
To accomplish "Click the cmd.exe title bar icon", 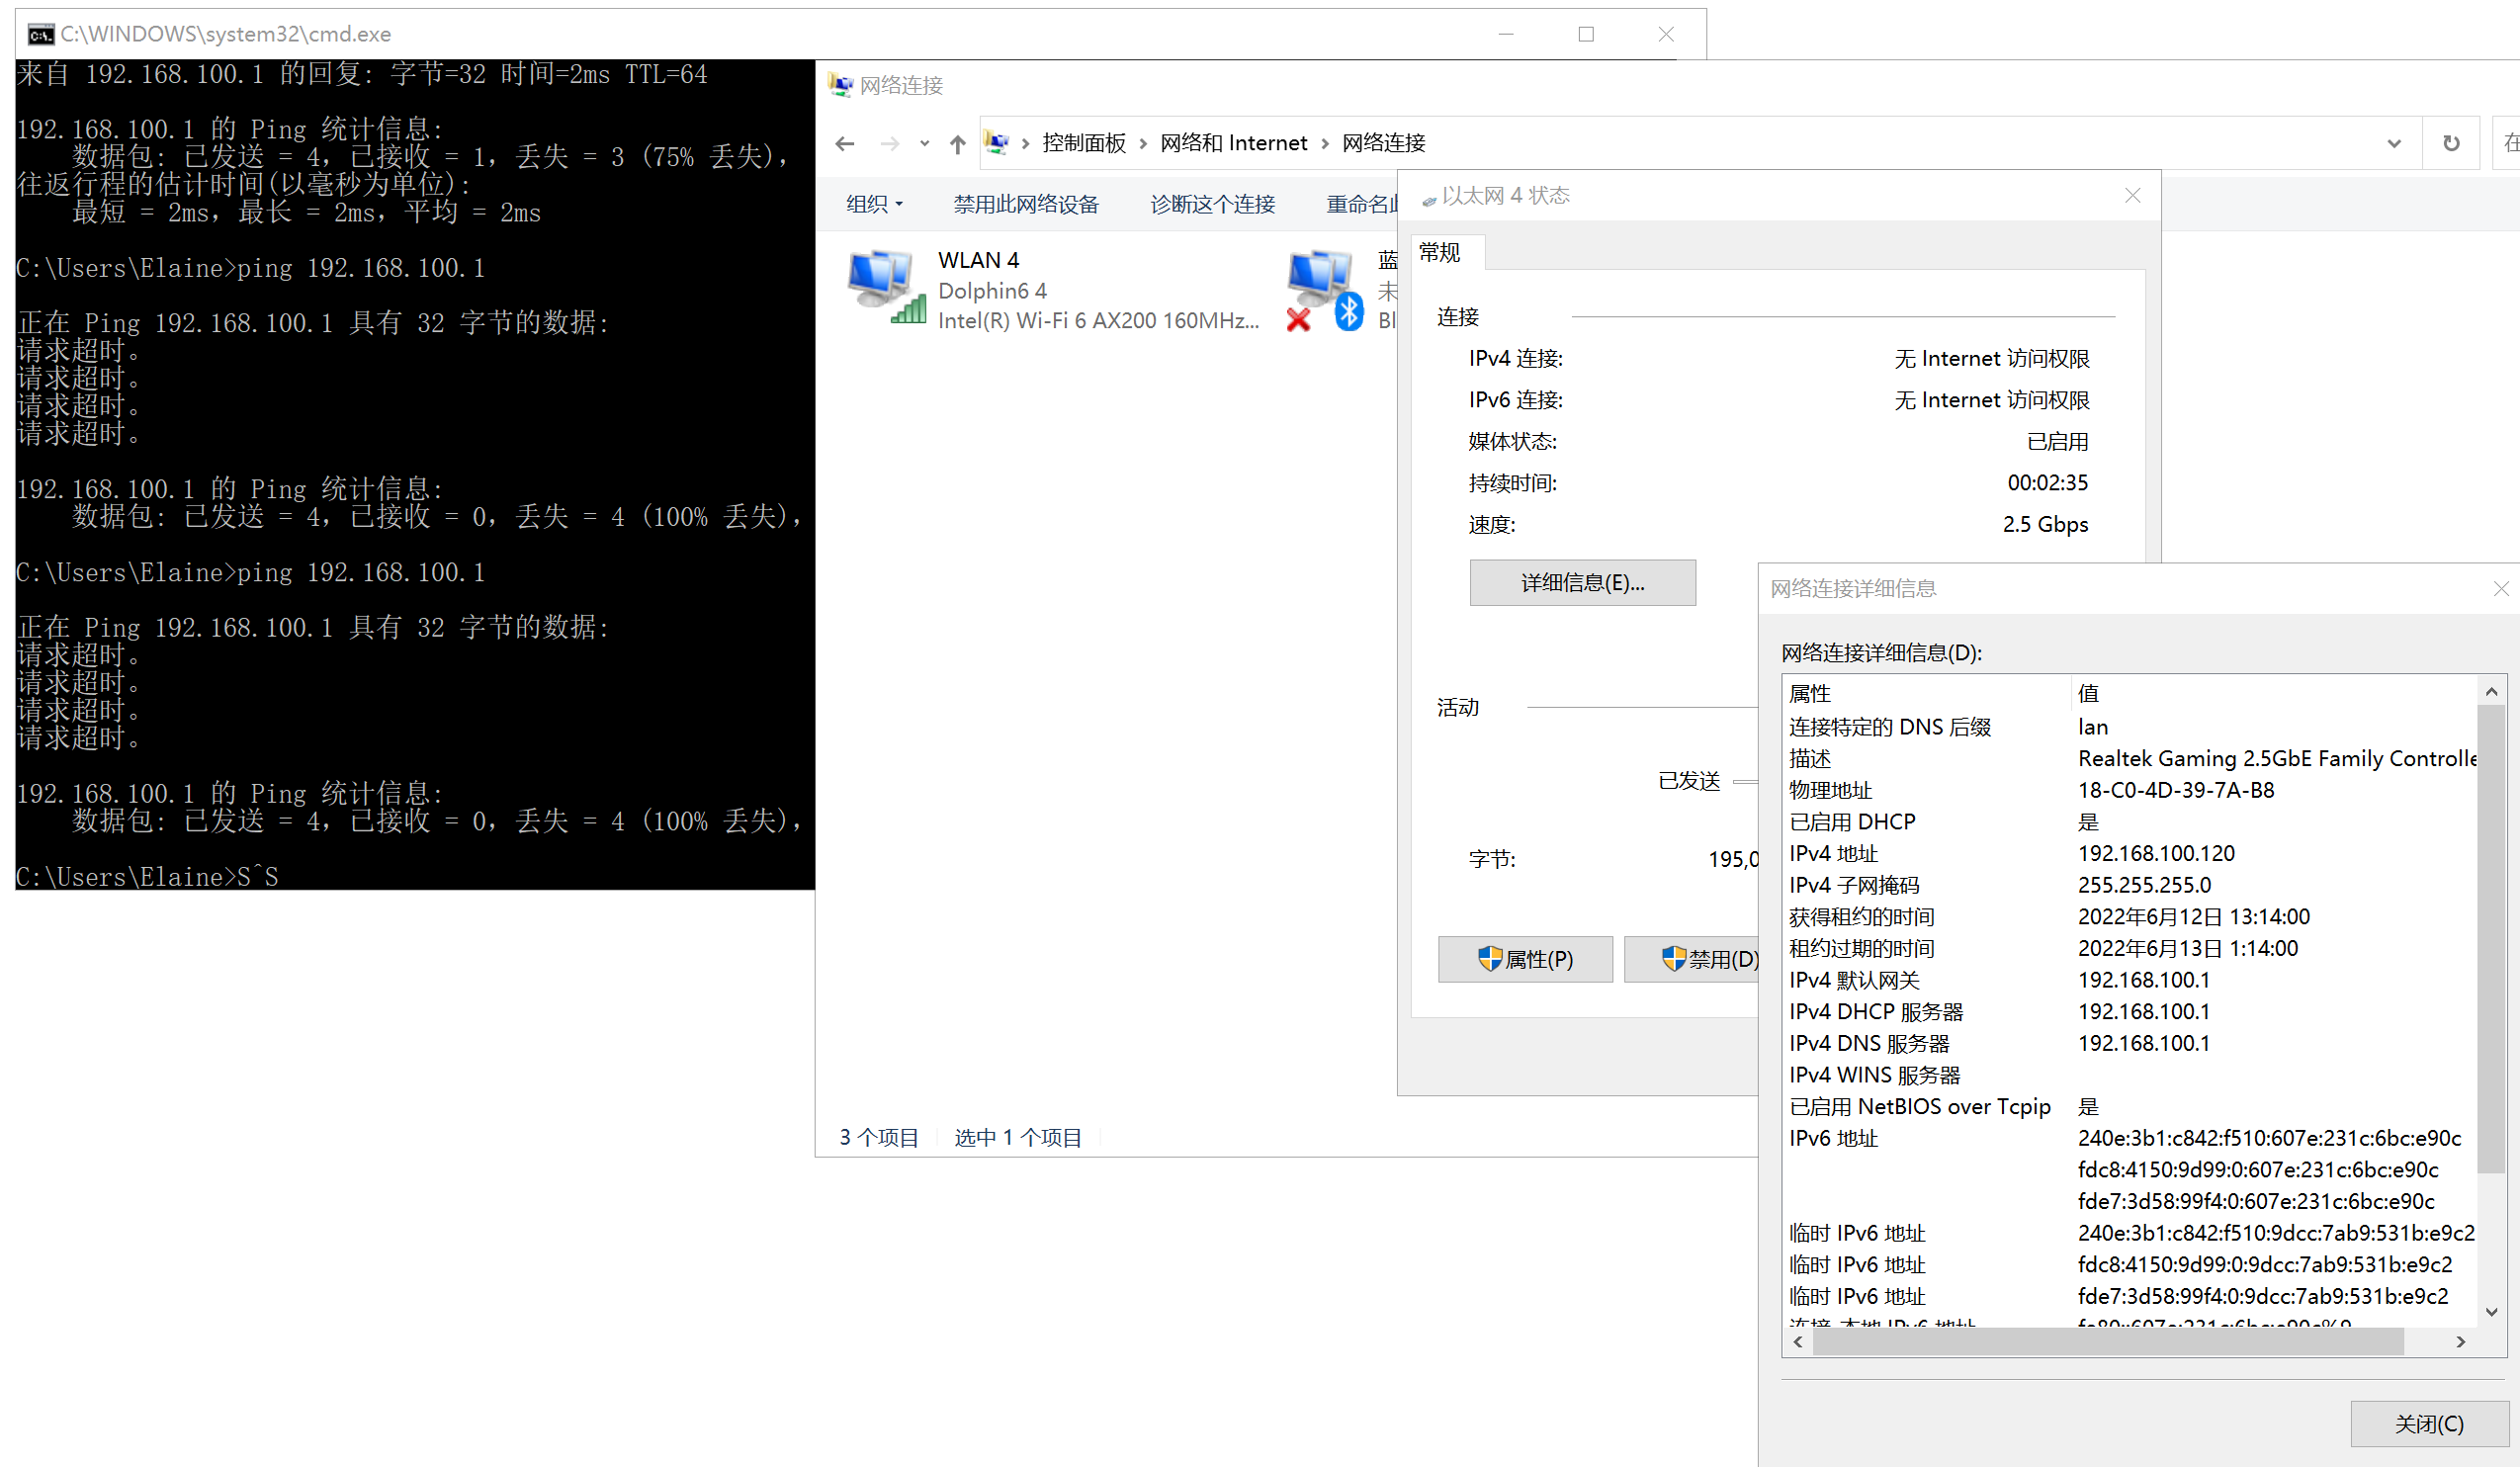I will [x=40, y=35].
